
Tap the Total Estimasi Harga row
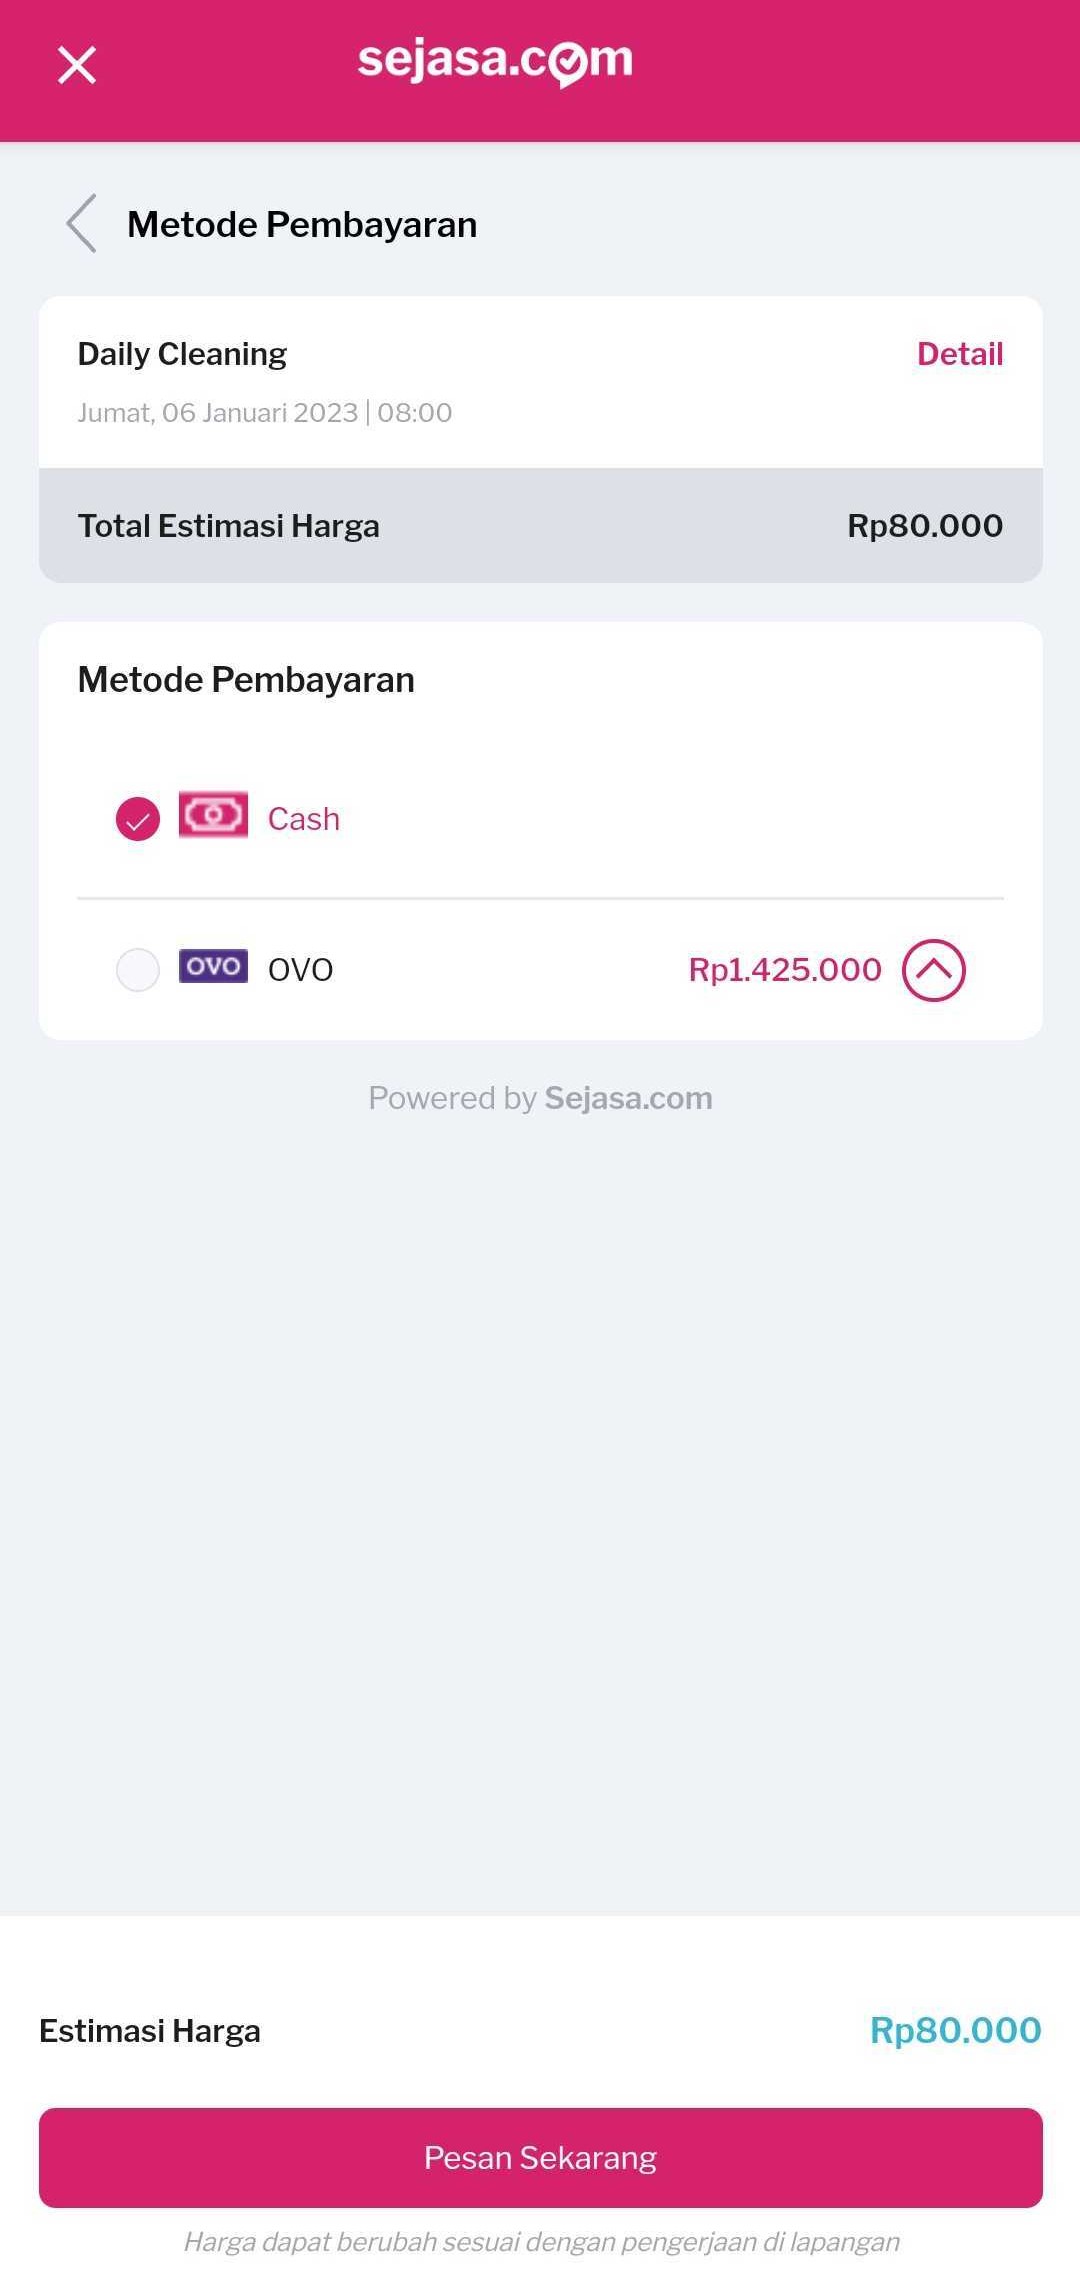click(x=540, y=526)
